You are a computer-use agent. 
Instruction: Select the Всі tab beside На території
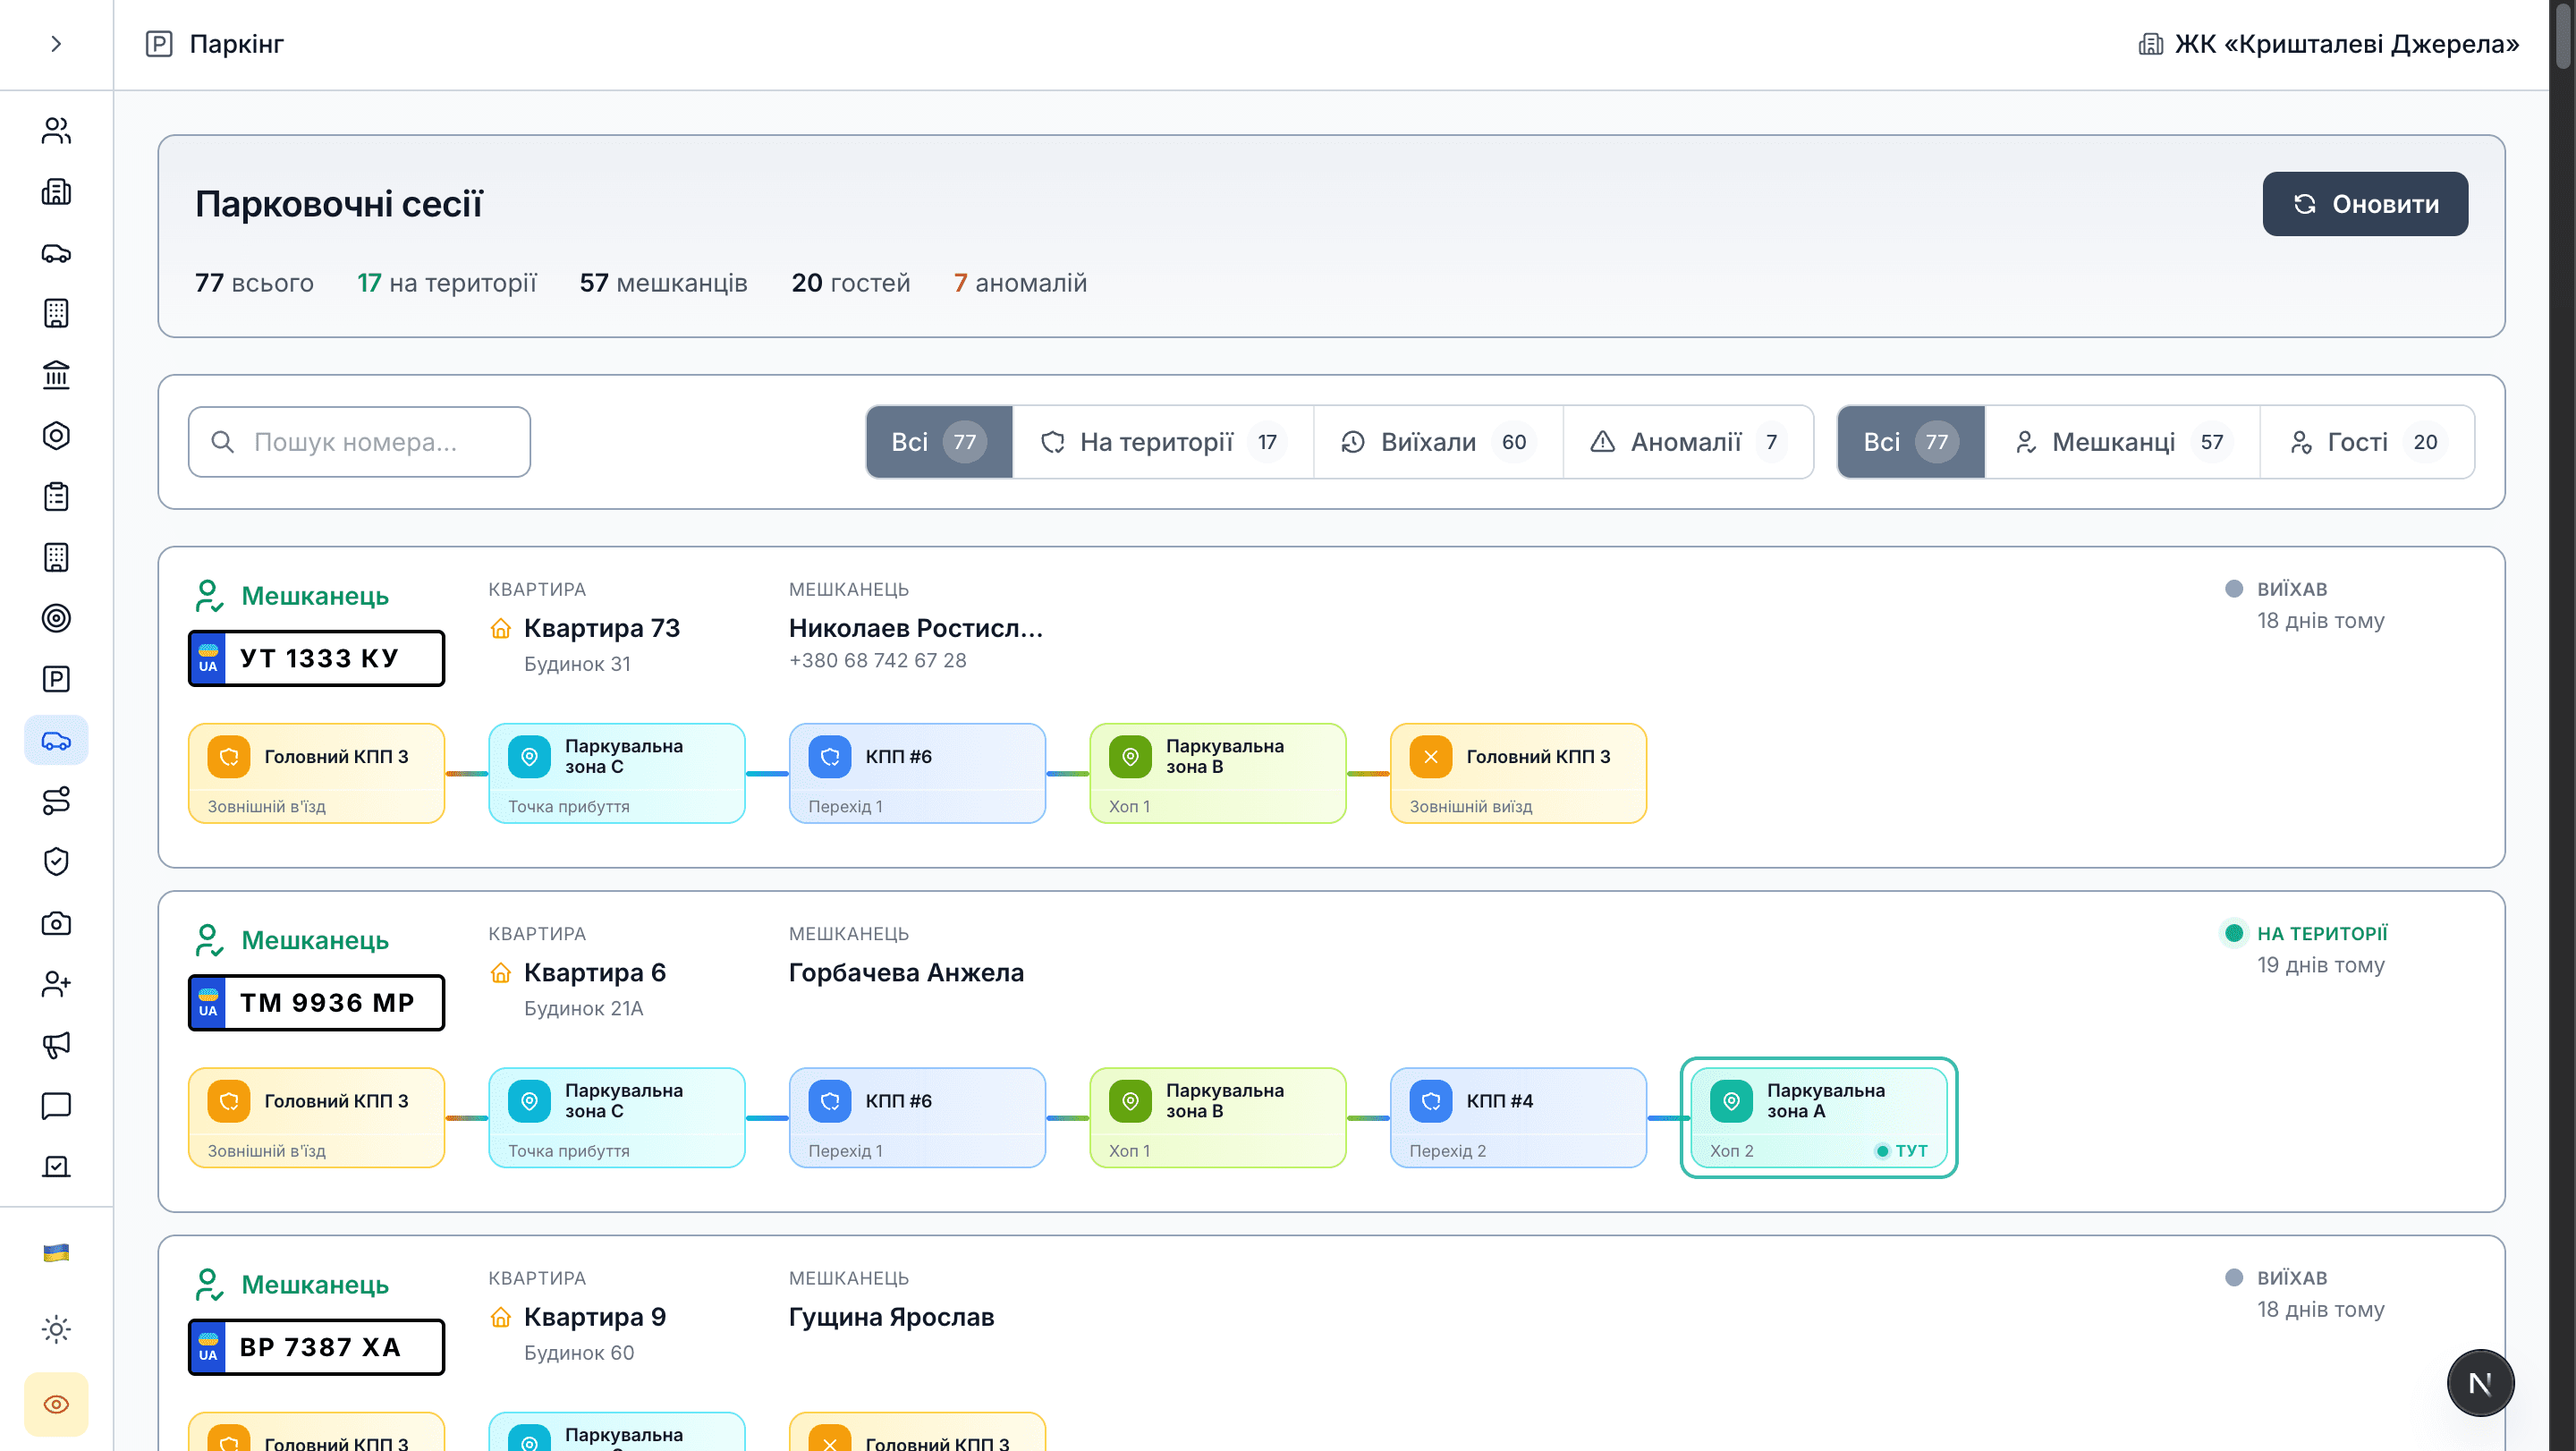click(939, 442)
